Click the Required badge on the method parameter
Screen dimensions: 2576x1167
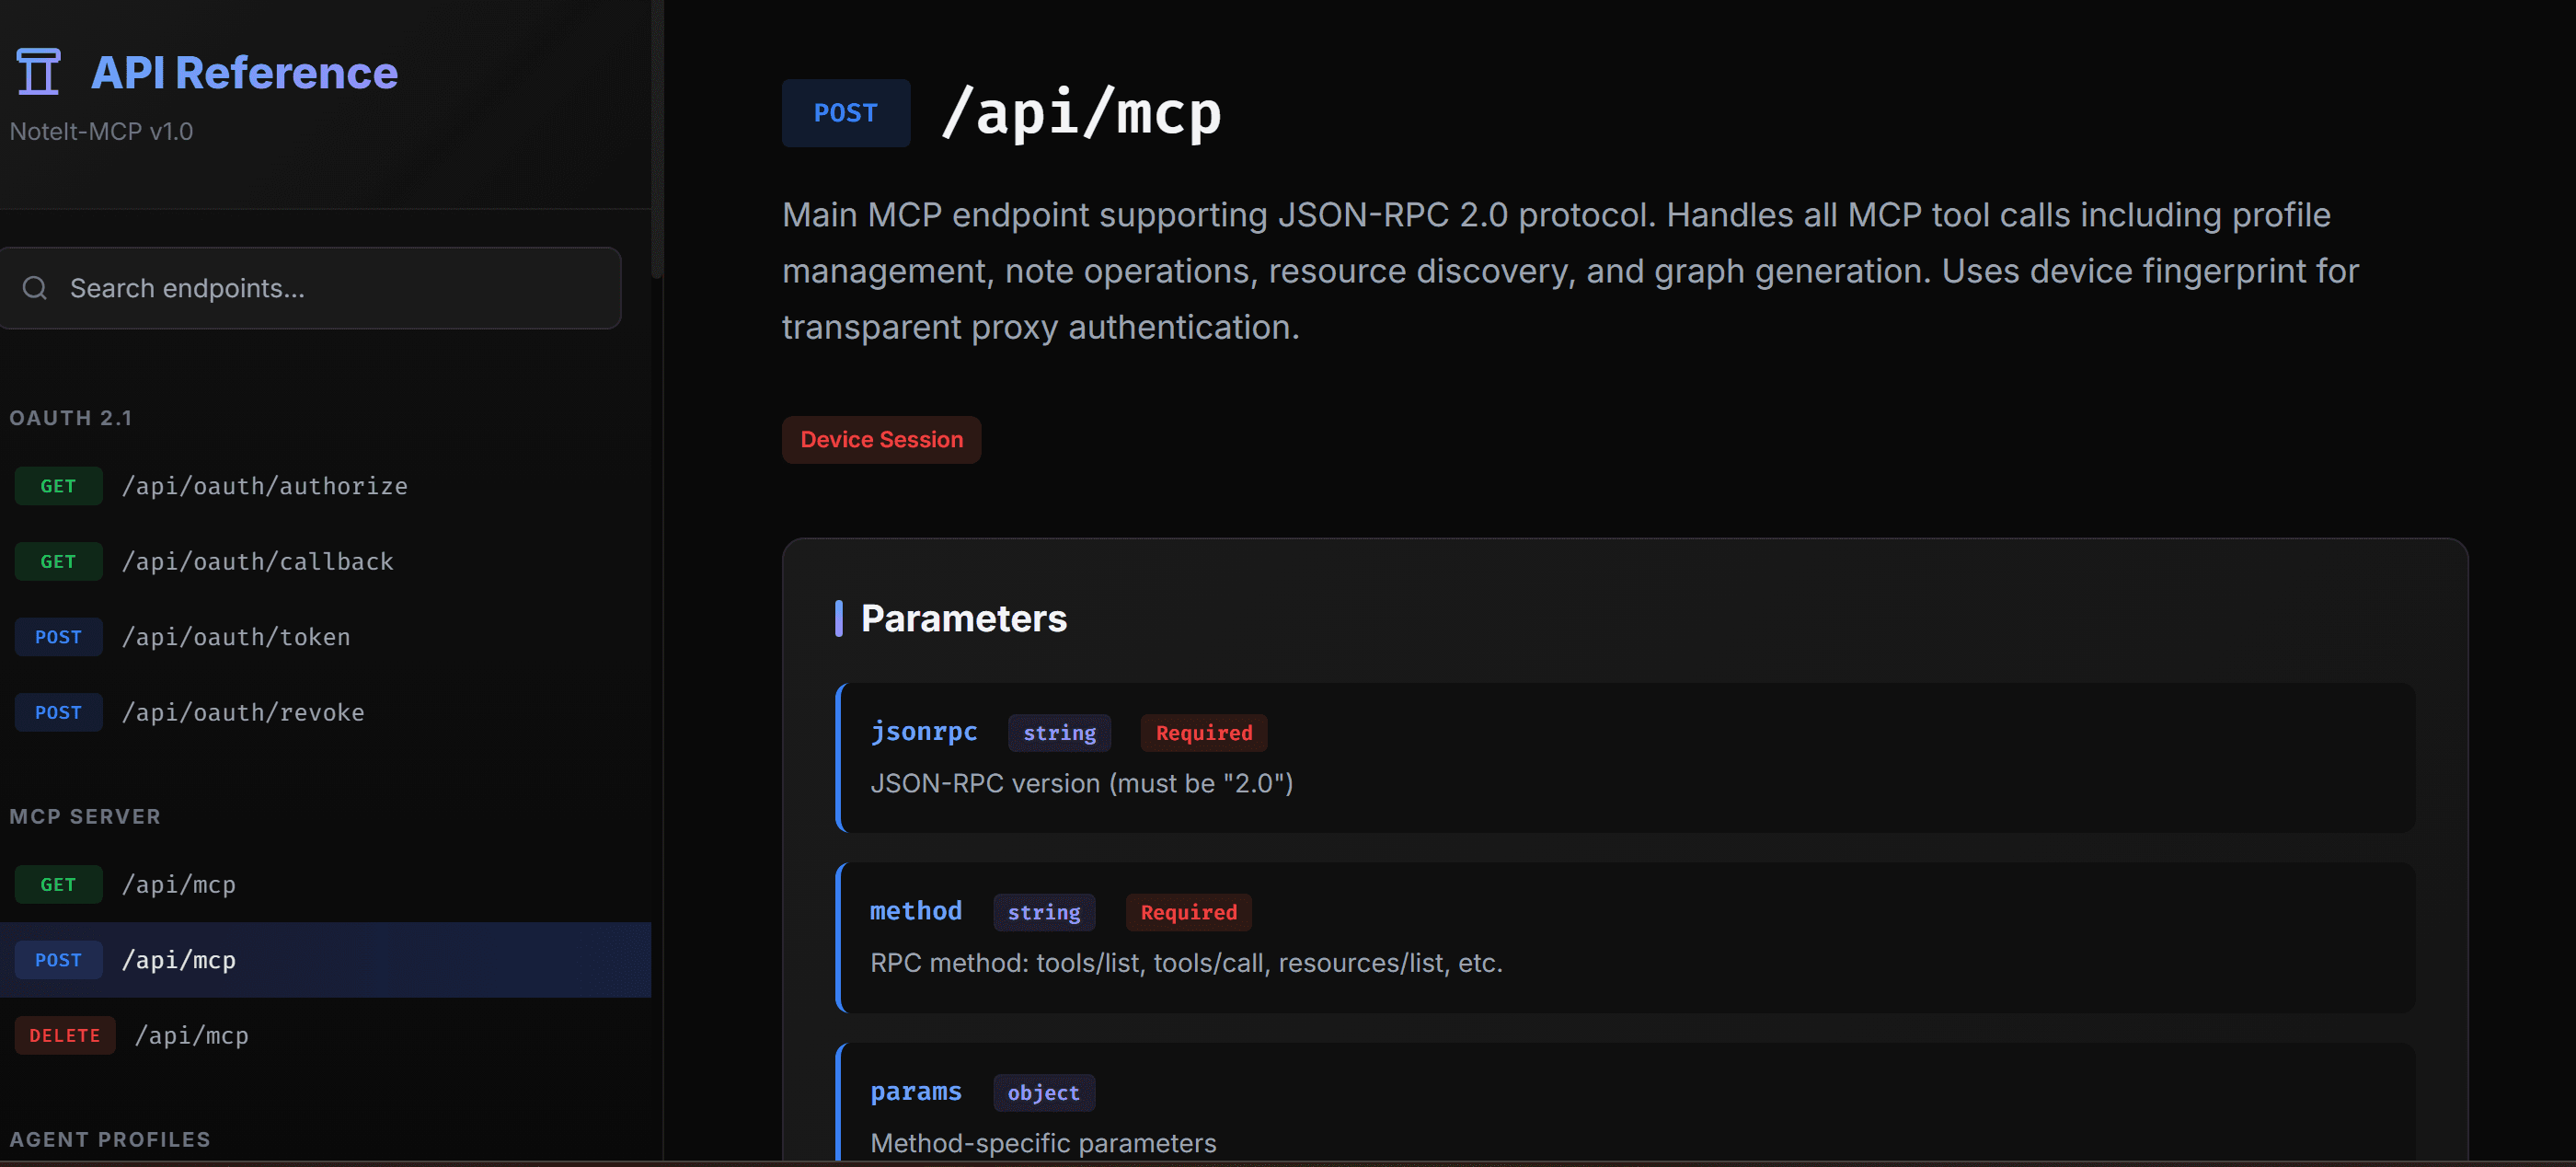click(1187, 911)
